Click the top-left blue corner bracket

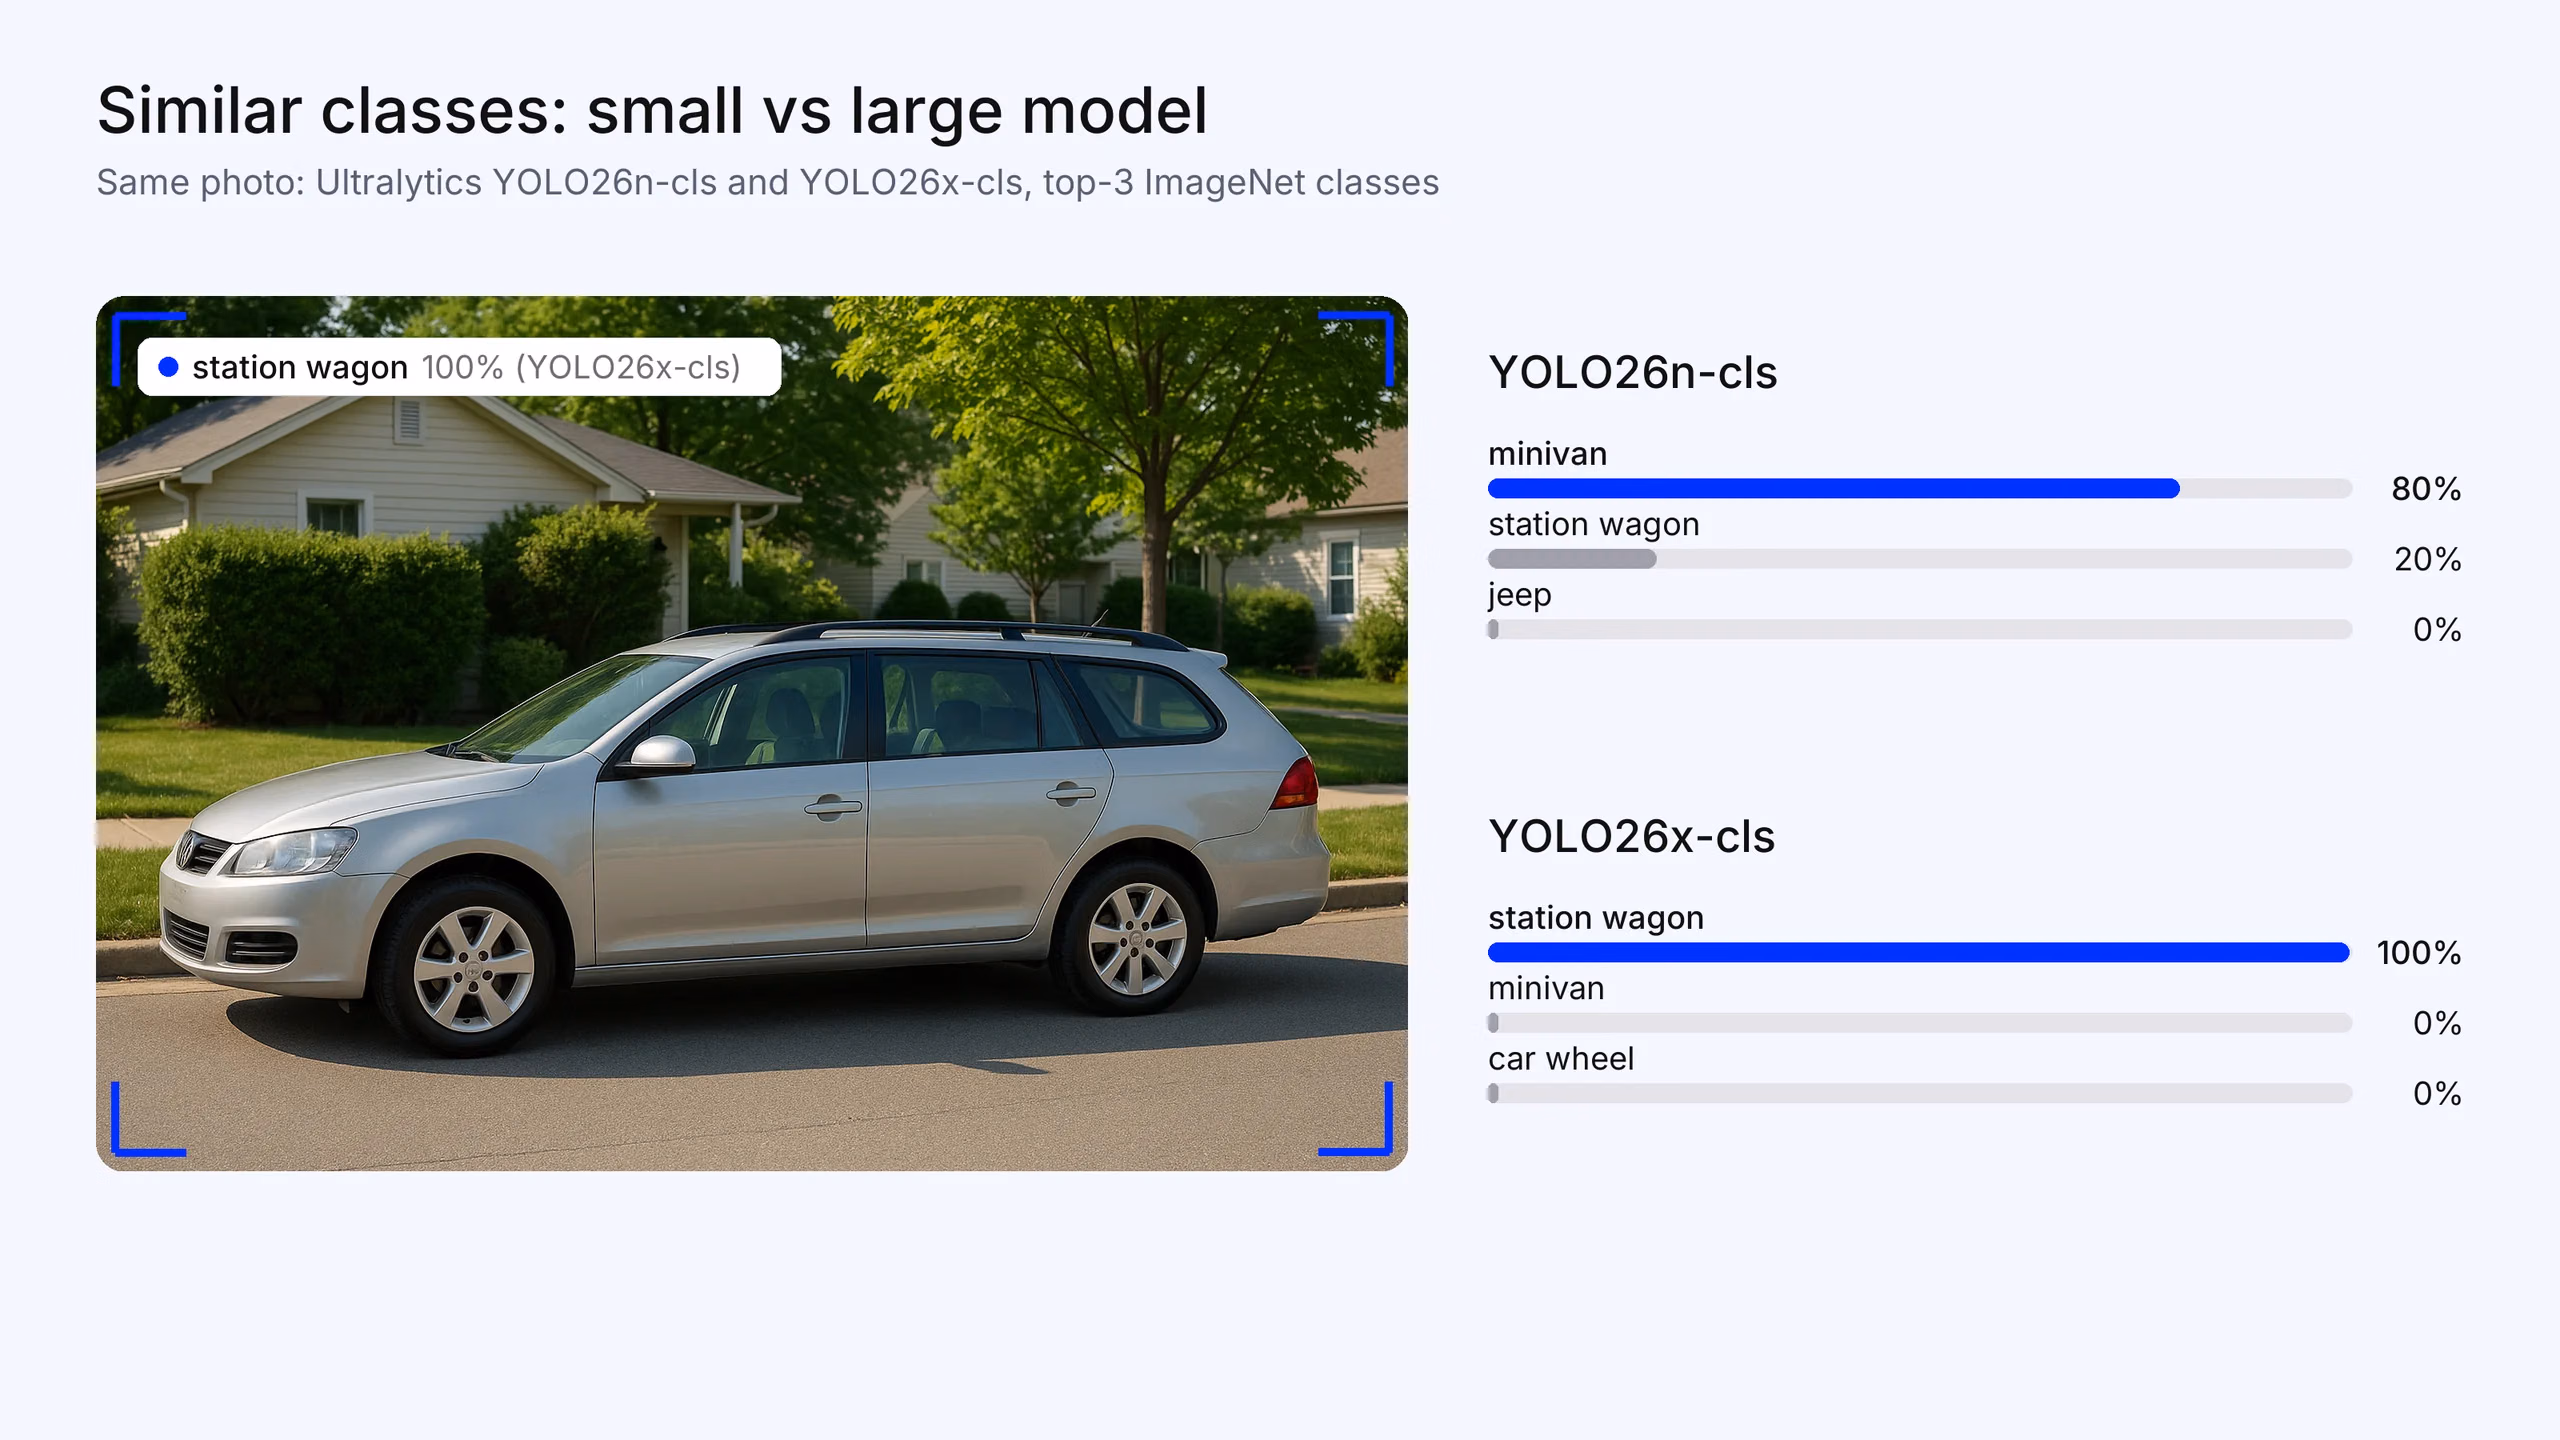pos(148,348)
